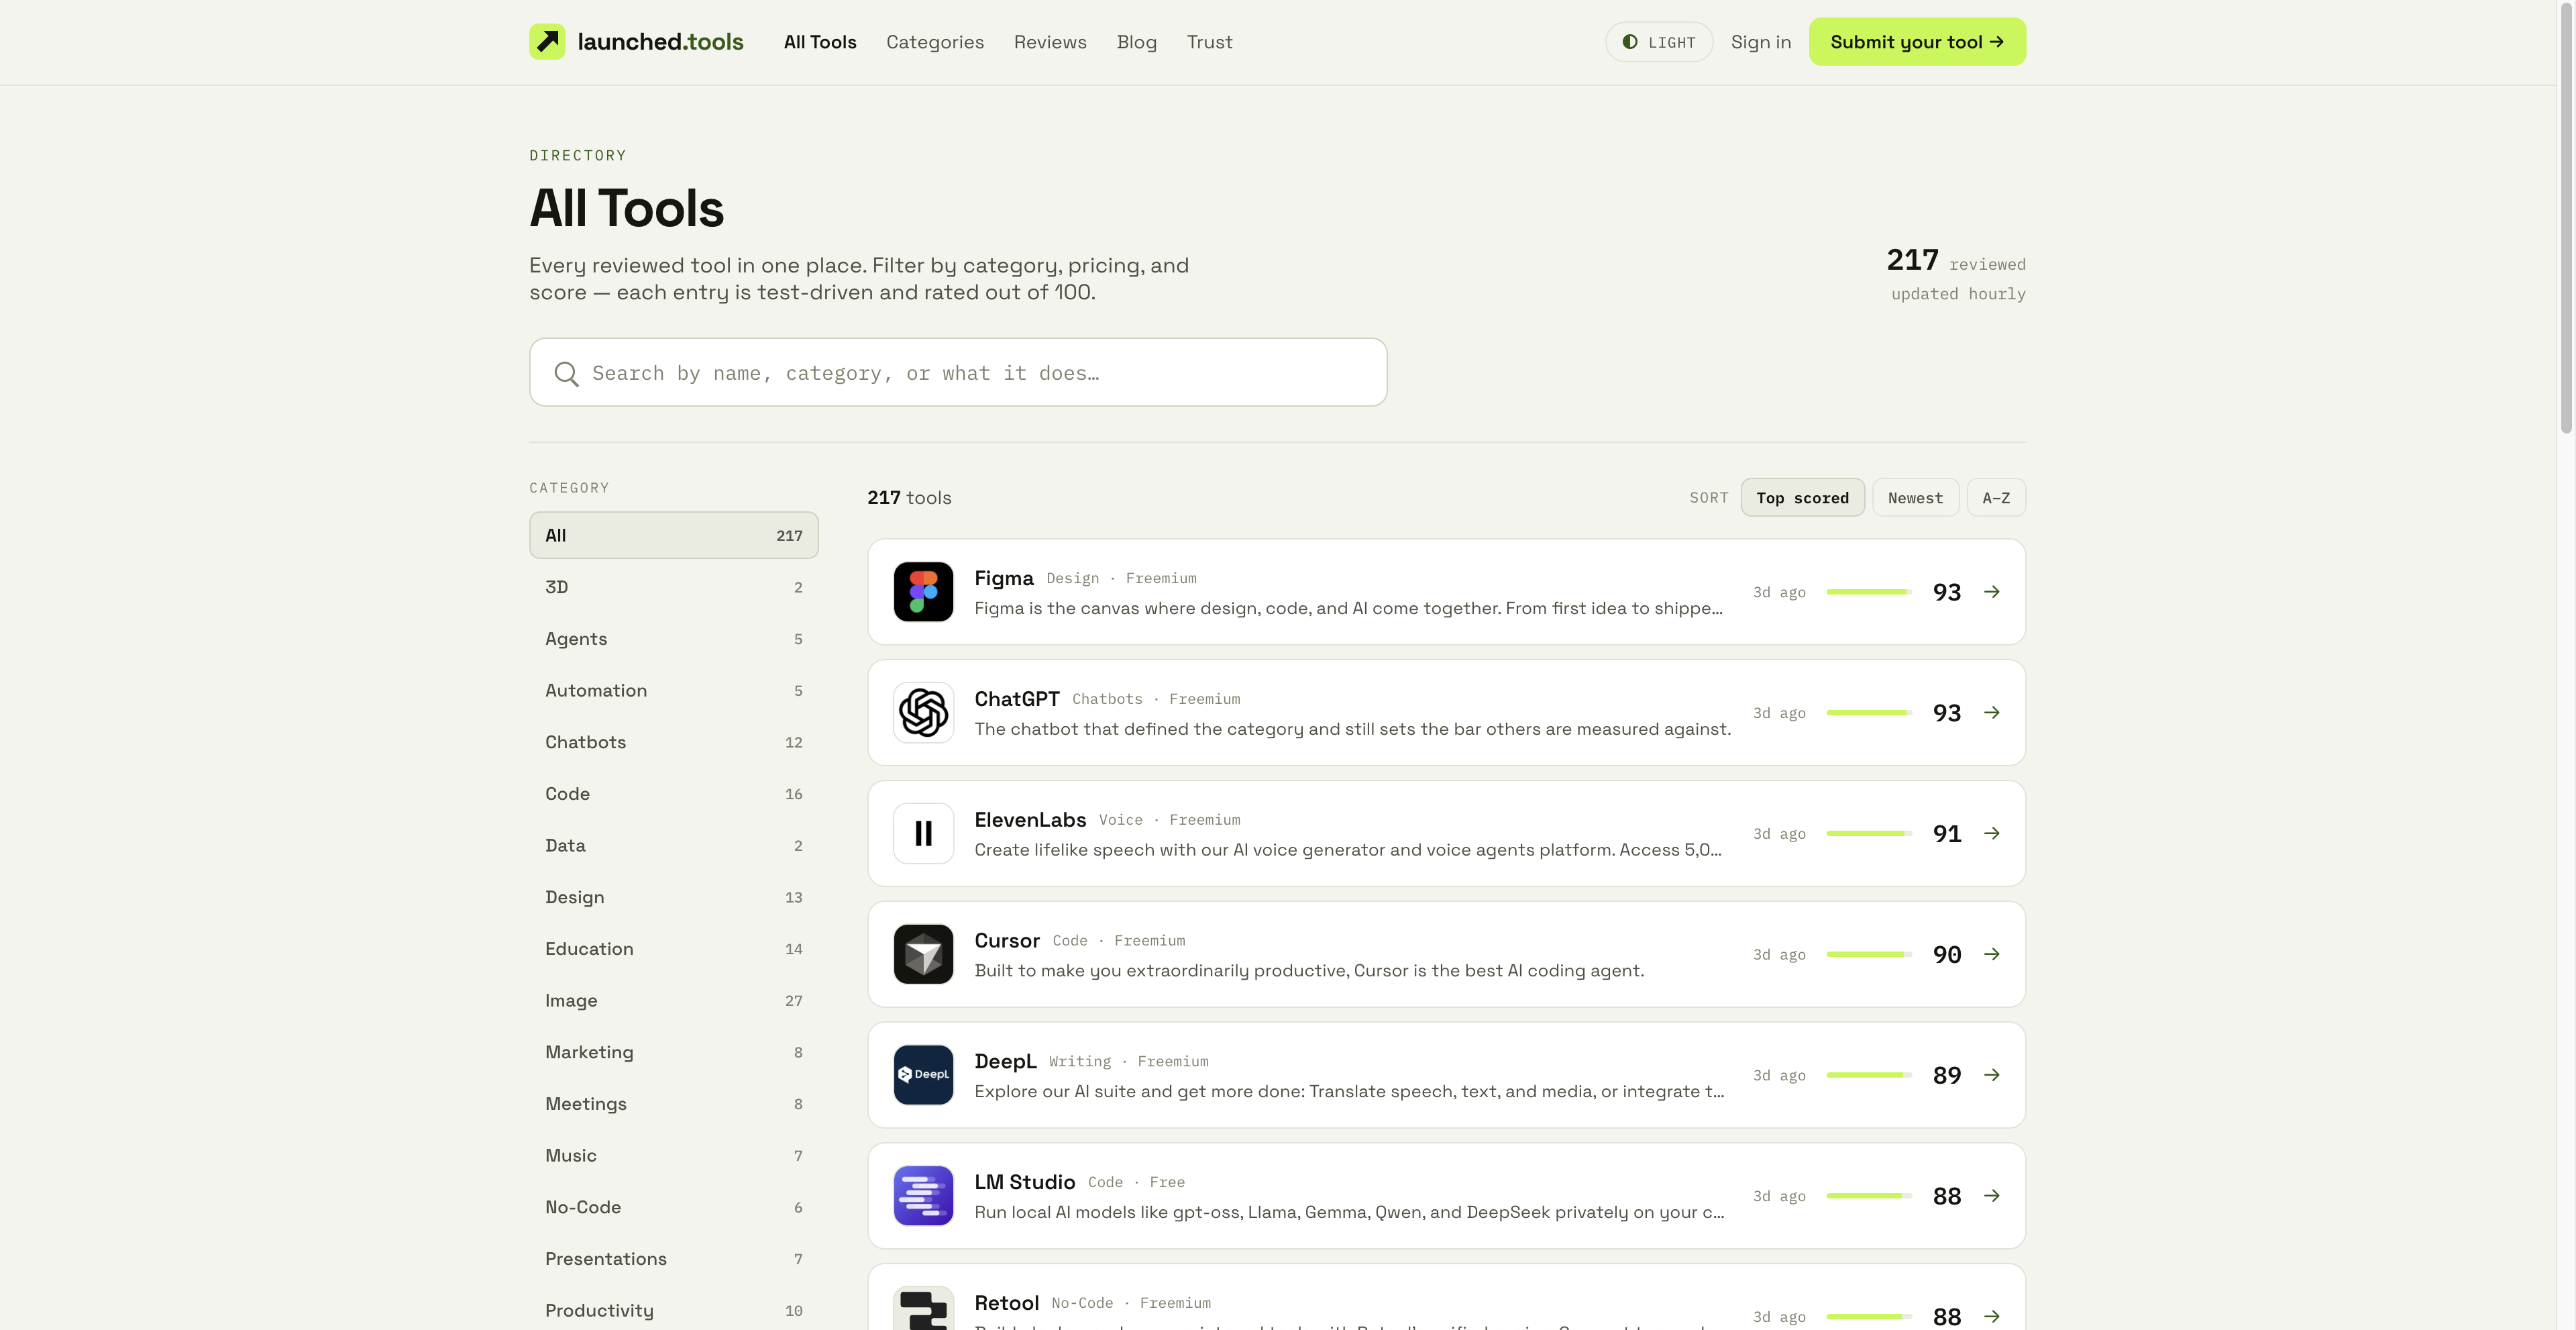Open the ChatGPT logo icon
This screenshot has height=1330, width=2576.
pos(923,713)
